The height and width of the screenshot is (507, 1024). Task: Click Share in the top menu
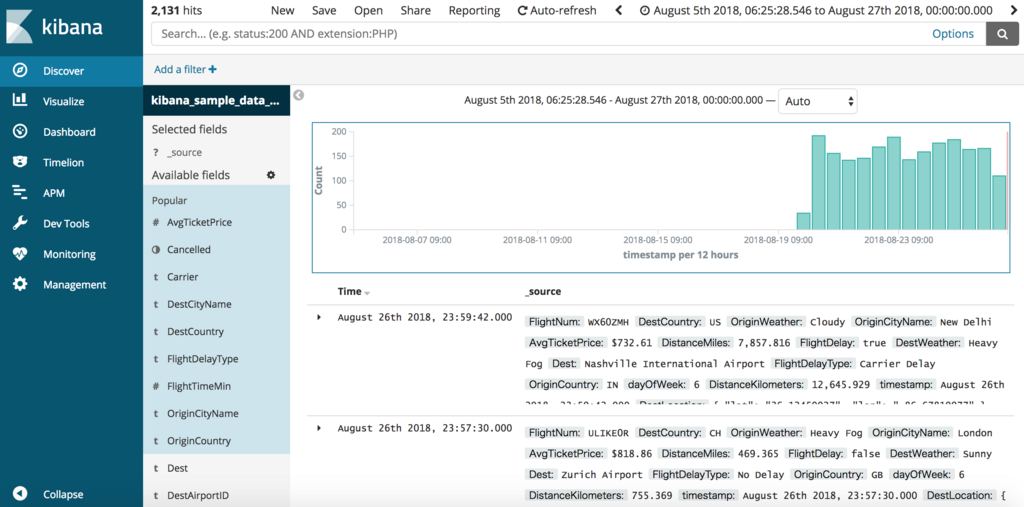pos(415,10)
